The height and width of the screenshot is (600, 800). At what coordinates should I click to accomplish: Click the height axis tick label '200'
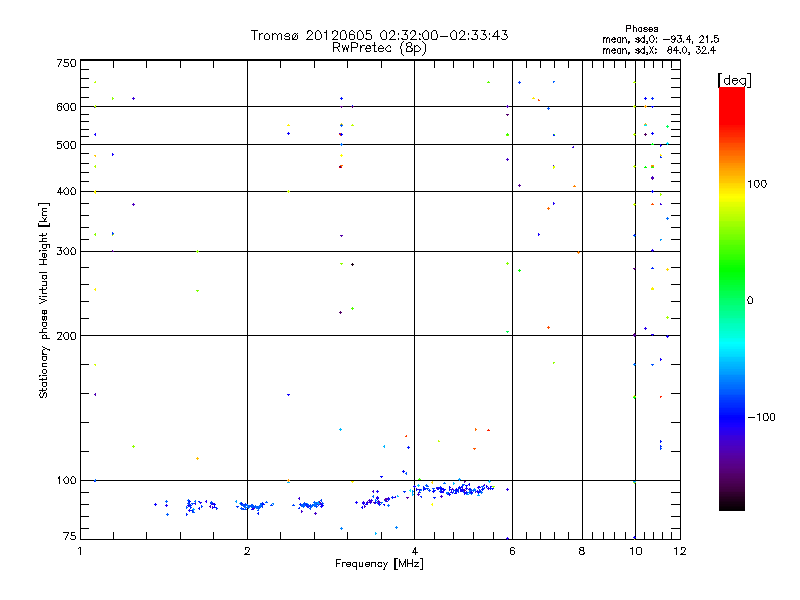tap(66, 336)
